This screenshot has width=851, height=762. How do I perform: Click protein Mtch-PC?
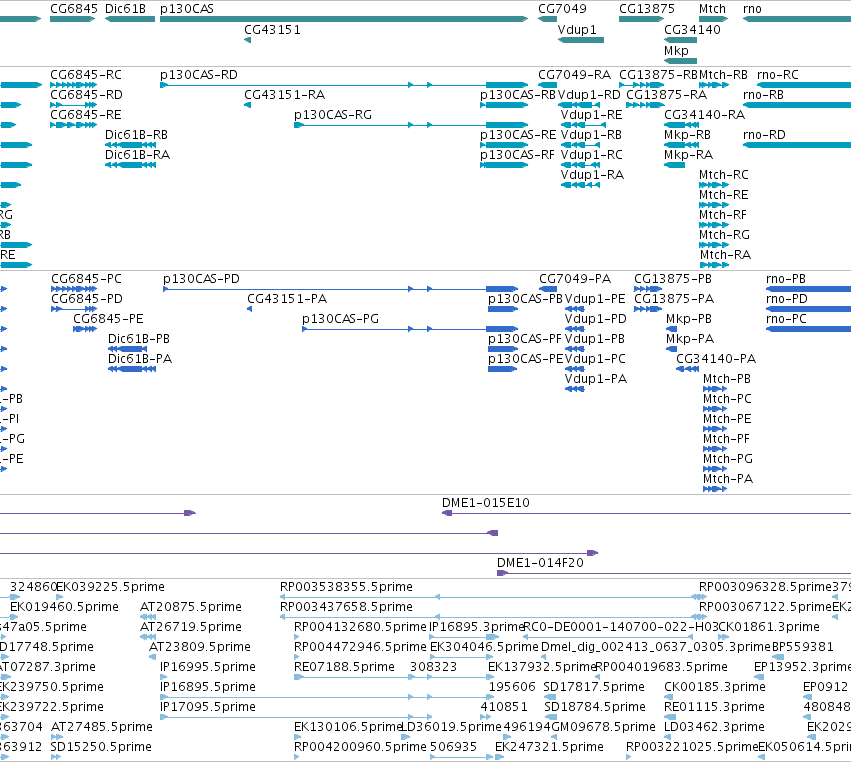727,398
